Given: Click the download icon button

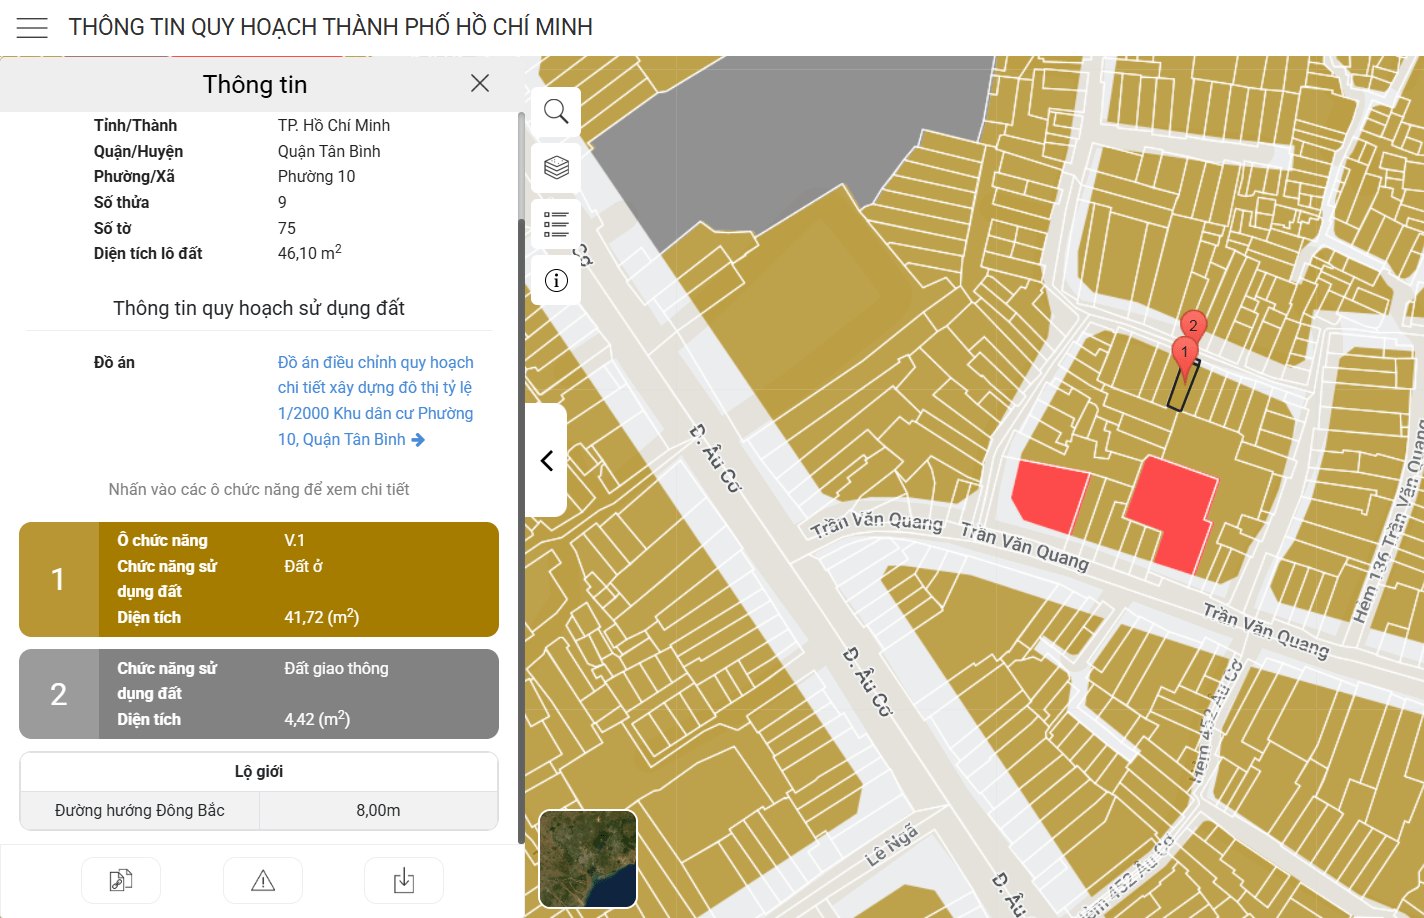Looking at the screenshot, I should pyautogui.click(x=404, y=881).
